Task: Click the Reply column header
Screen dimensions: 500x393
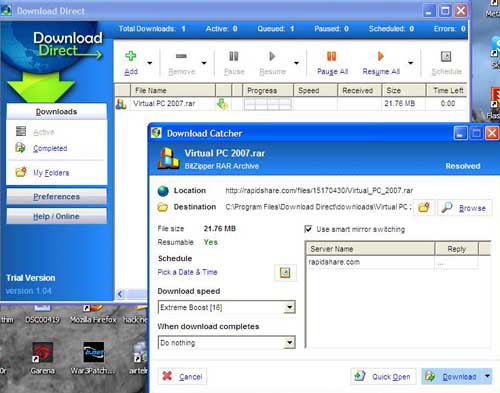Action: point(456,249)
